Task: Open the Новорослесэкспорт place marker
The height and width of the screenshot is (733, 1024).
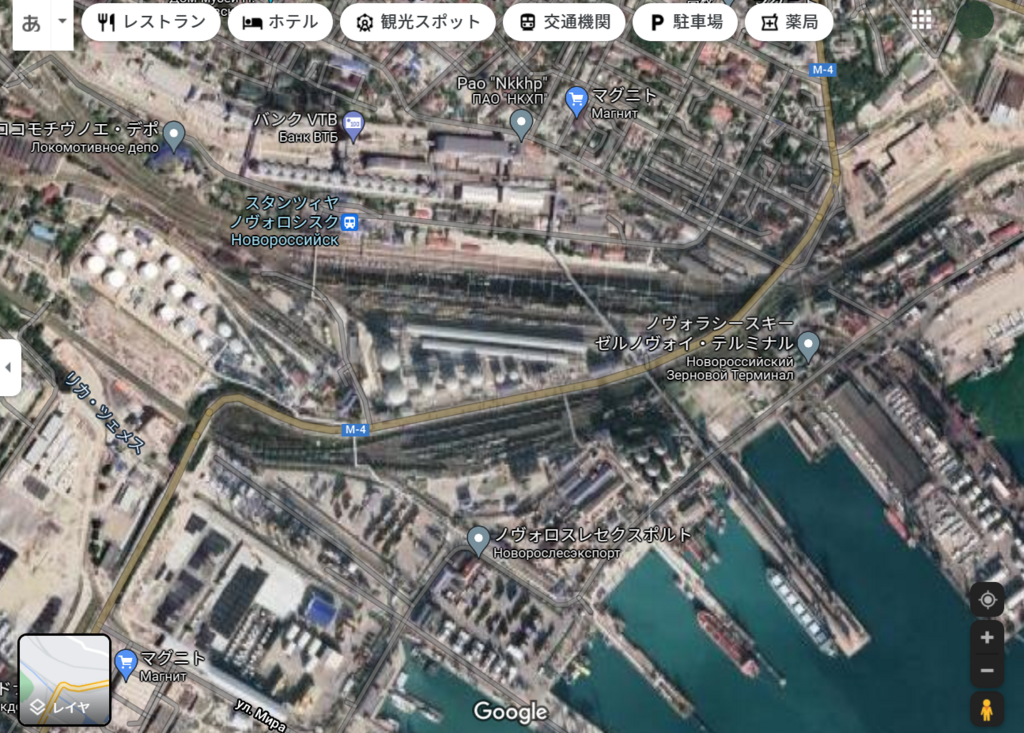Action: coord(479,539)
